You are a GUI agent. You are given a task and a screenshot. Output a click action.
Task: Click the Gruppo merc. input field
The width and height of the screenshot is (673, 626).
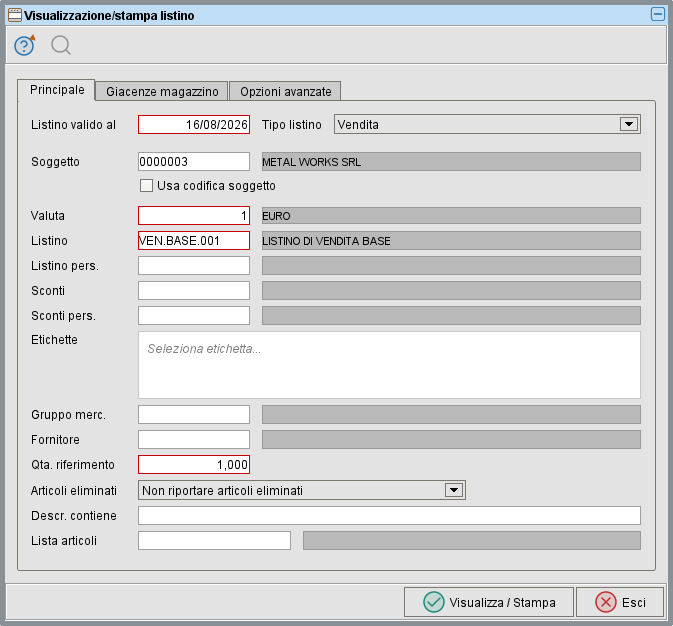point(194,415)
